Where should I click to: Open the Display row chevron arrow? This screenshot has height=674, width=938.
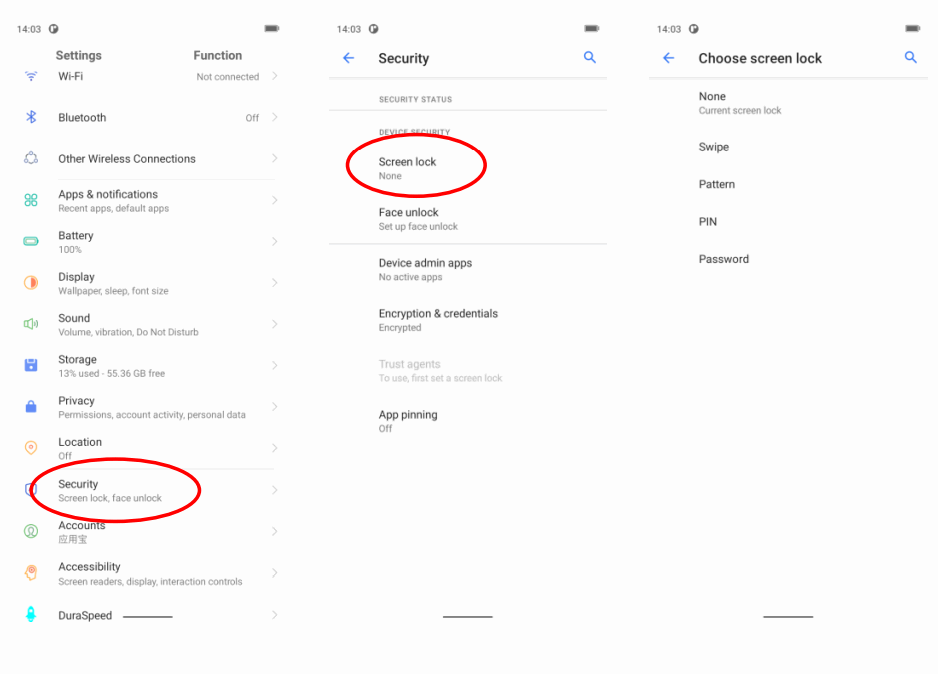point(275,283)
